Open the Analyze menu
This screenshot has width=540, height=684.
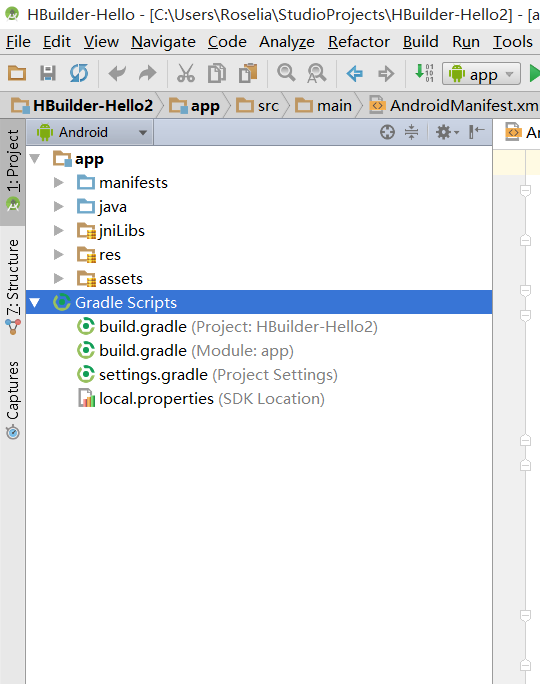287,42
